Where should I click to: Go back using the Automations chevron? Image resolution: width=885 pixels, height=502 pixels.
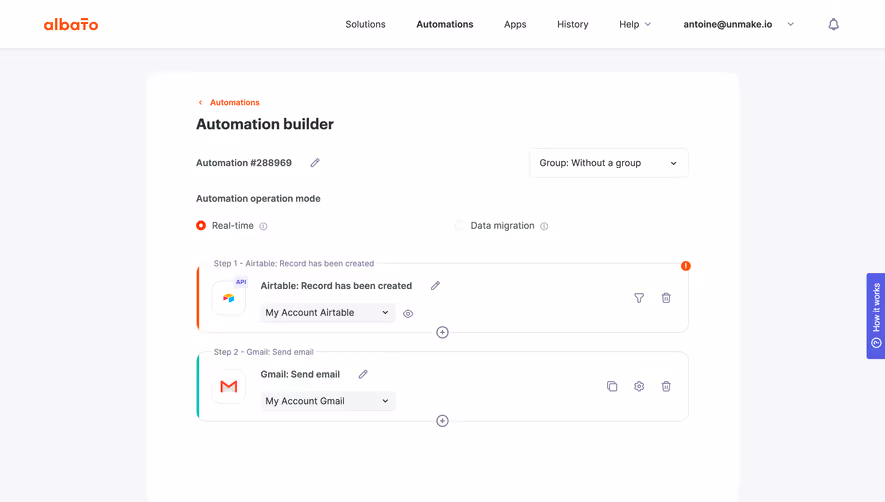[x=200, y=102]
